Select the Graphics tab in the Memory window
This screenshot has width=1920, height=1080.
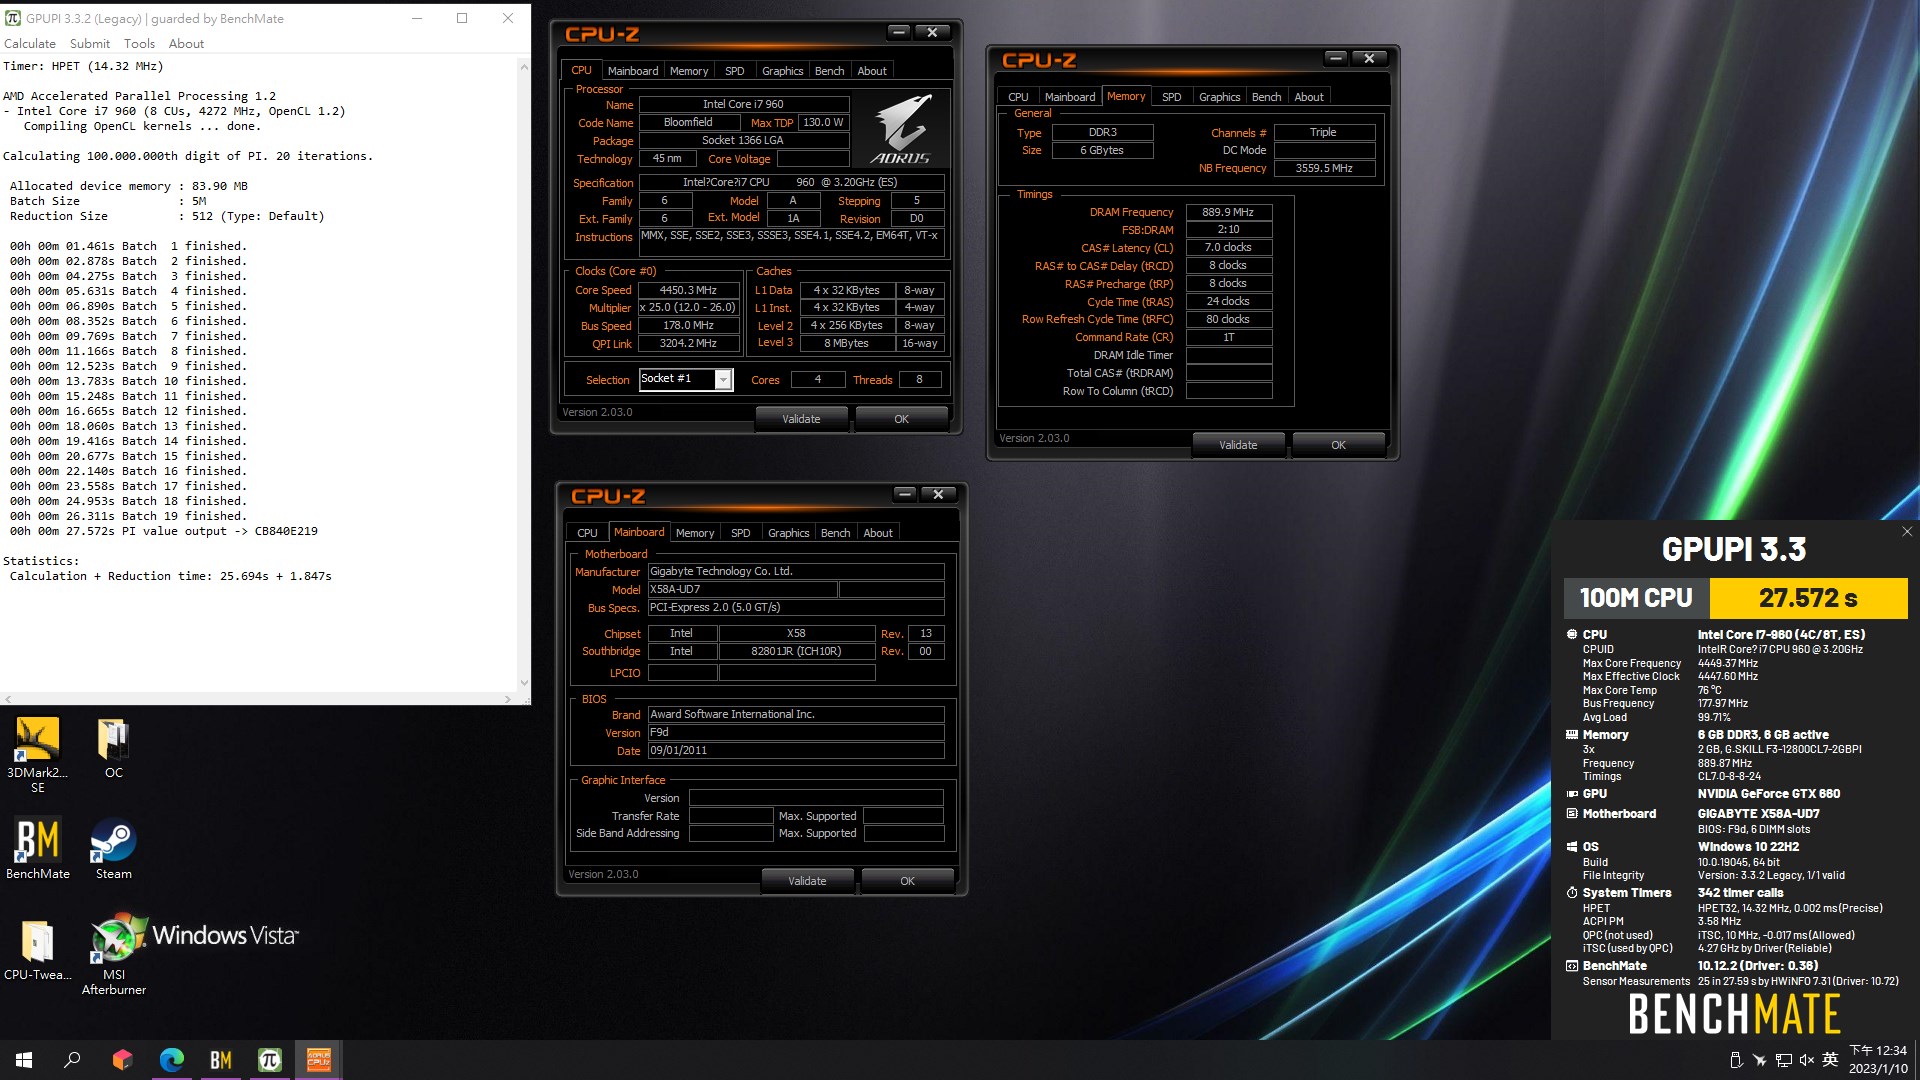pos(1219,97)
